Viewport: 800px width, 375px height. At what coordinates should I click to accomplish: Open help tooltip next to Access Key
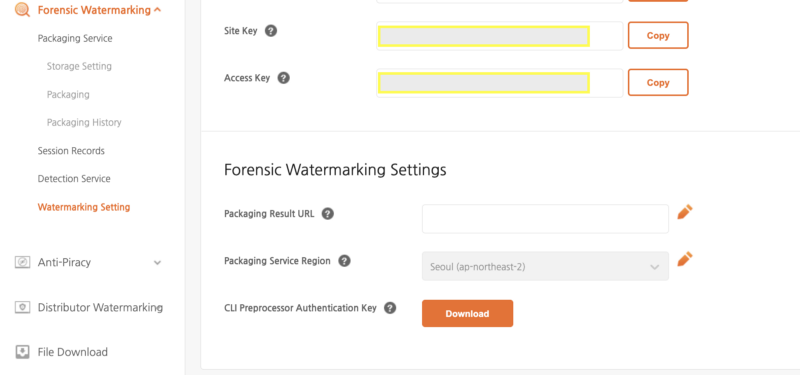284,78
